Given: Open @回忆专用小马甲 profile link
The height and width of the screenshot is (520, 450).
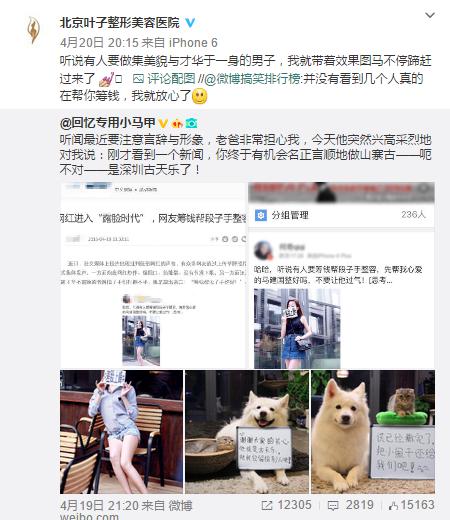Looking at the screenshot, I should (x=108, y=123).
